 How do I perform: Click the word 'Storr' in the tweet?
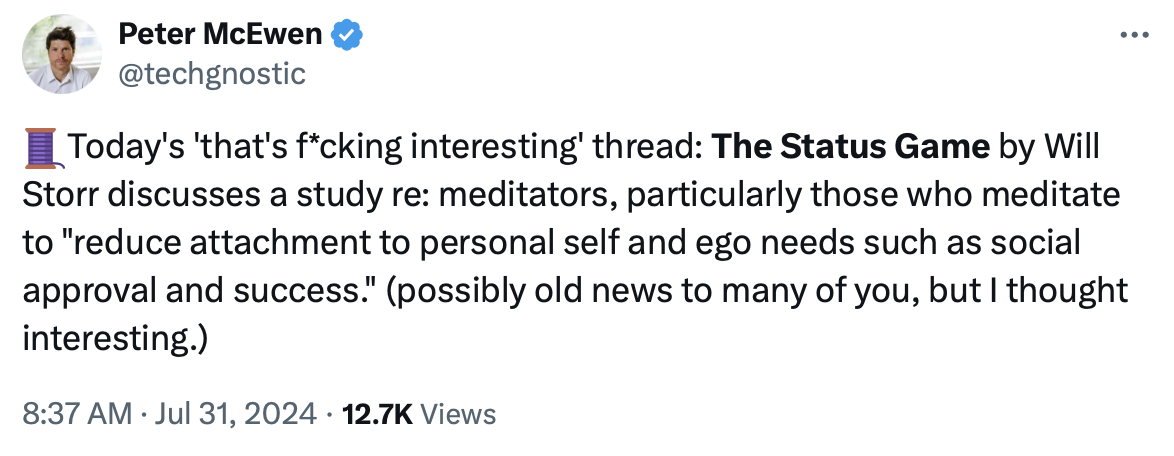(x=61, y=196)
